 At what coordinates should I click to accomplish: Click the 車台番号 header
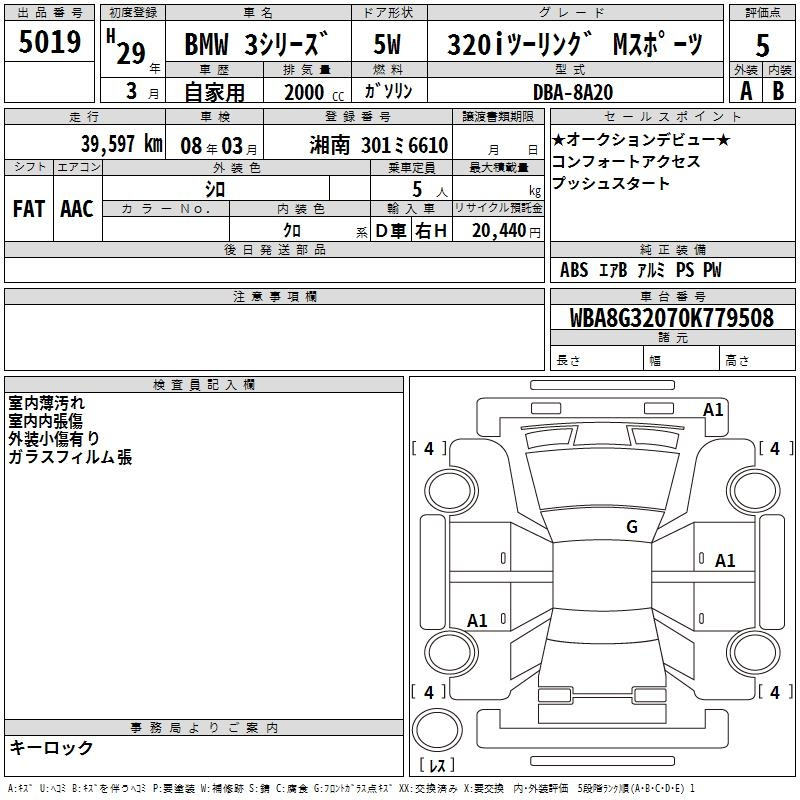672,296
